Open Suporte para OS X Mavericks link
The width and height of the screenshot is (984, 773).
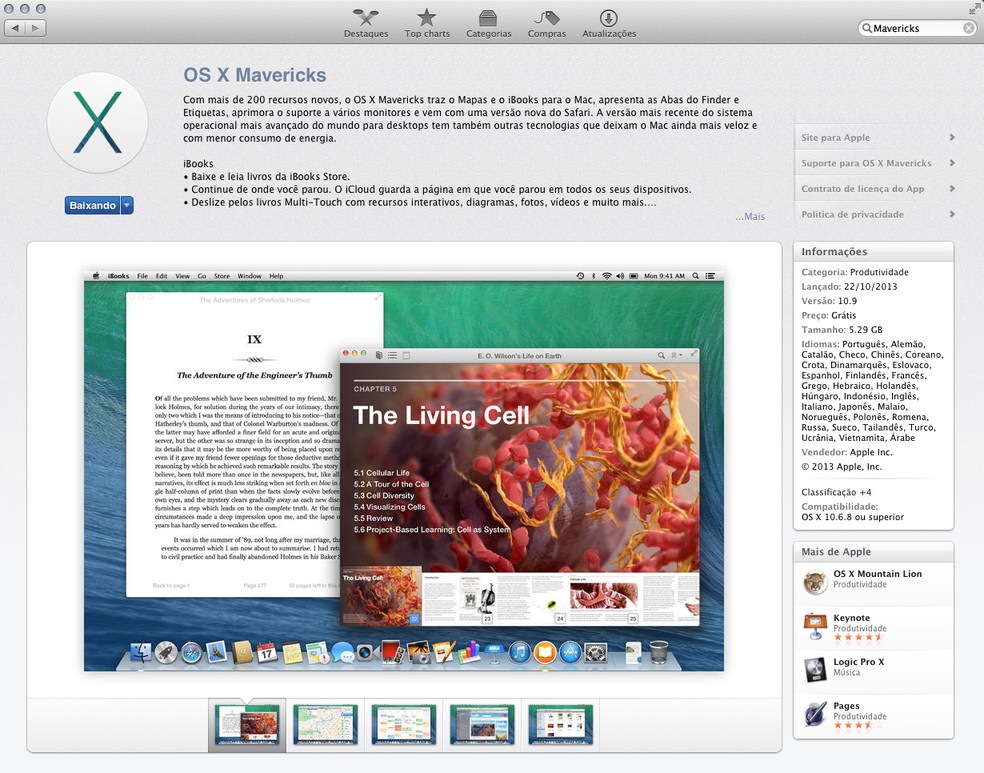866,163
